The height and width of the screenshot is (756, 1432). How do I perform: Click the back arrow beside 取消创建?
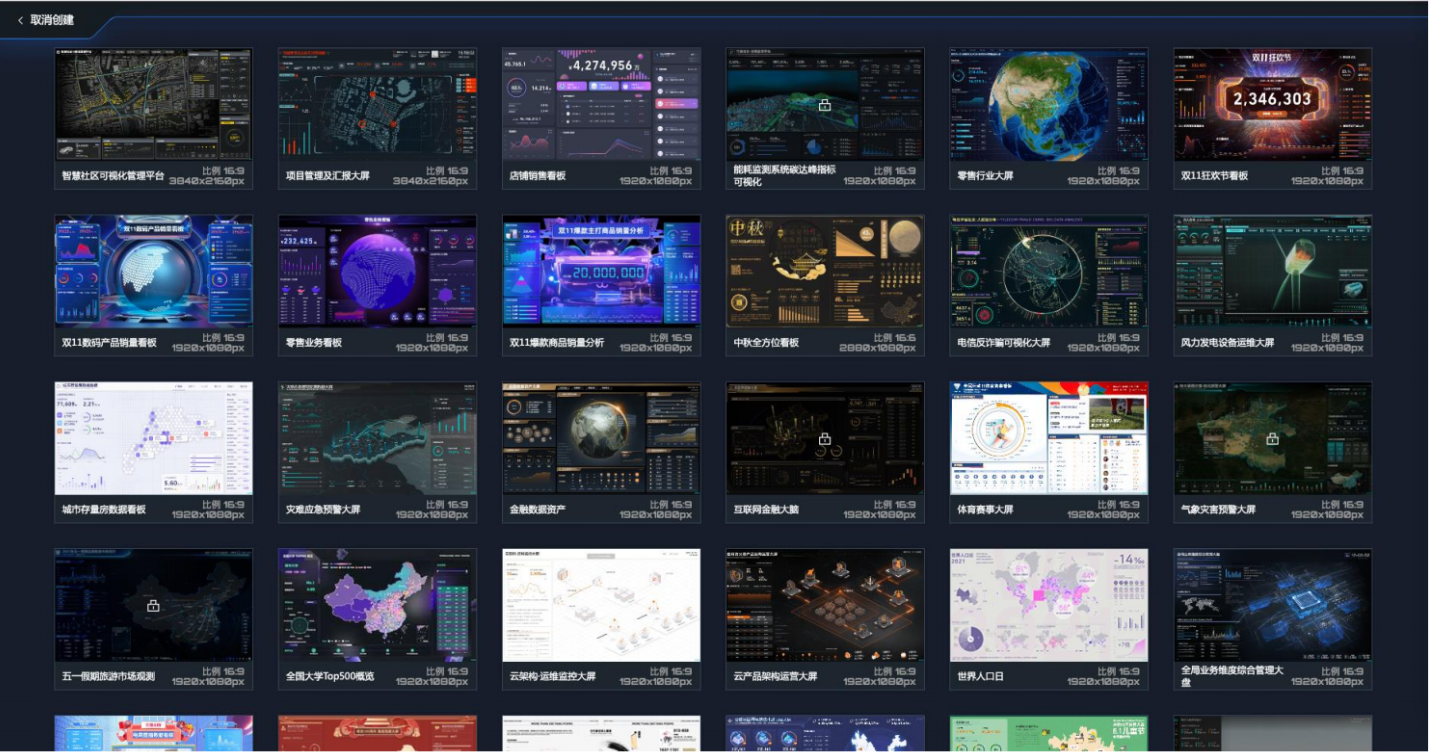20,20
